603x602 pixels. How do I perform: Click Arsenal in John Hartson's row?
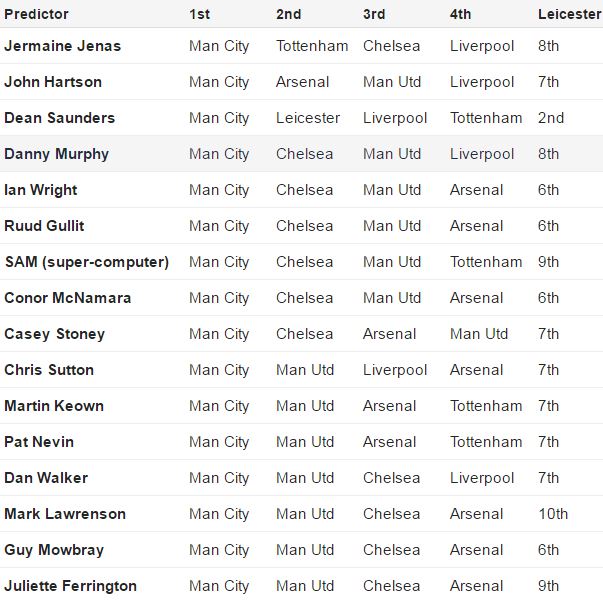[x=302, y=82]
